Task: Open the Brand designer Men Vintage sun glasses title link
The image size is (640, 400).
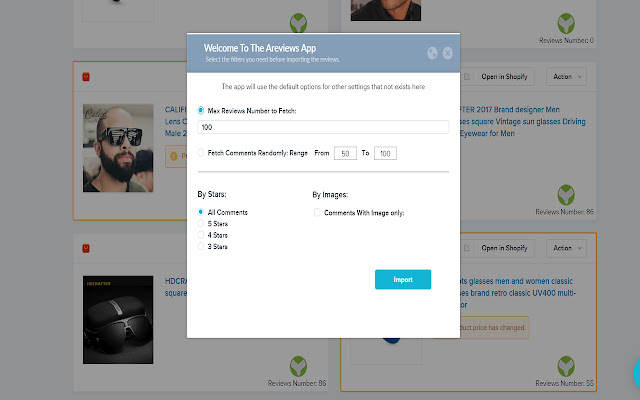Action: pos(523,122)
